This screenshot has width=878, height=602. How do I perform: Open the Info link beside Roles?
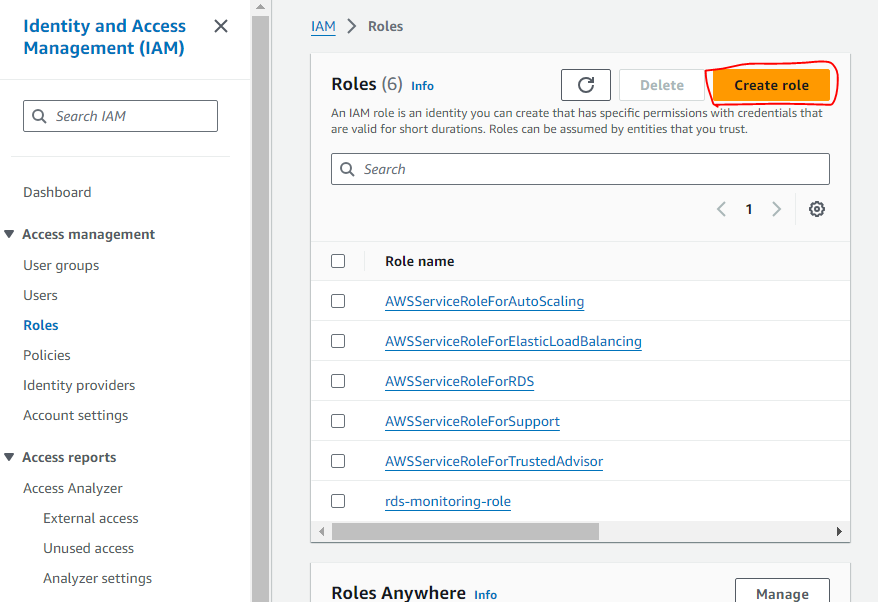click(x=422, y=86)
